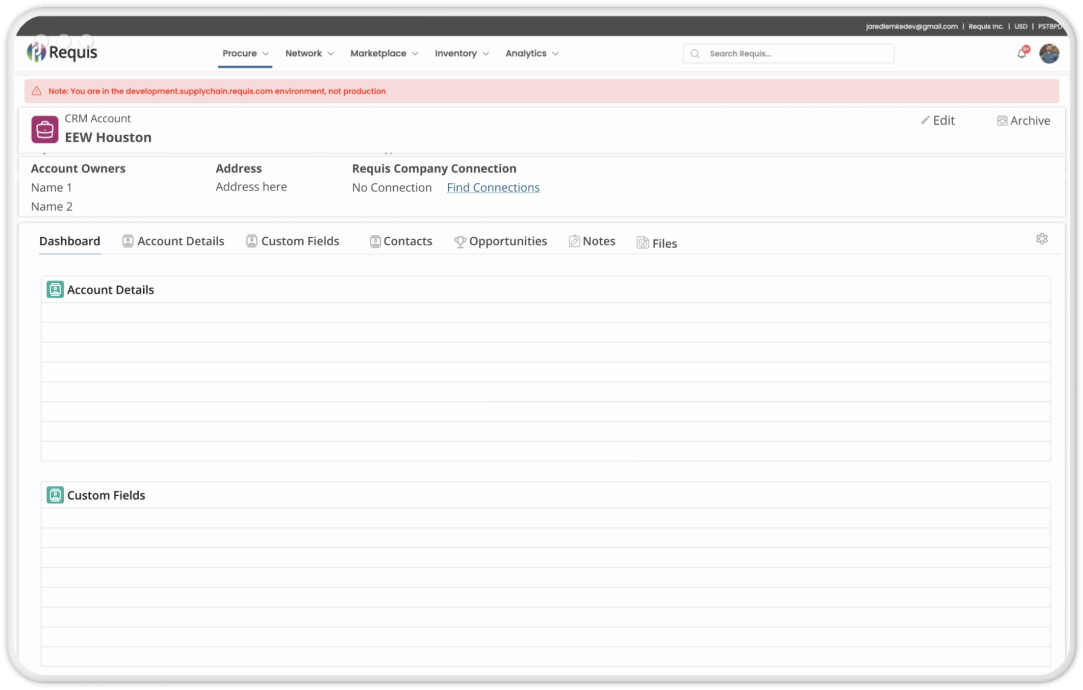Expand the Analytics menu
Screen dimensions: 1083x690
[x=532, y=53]
